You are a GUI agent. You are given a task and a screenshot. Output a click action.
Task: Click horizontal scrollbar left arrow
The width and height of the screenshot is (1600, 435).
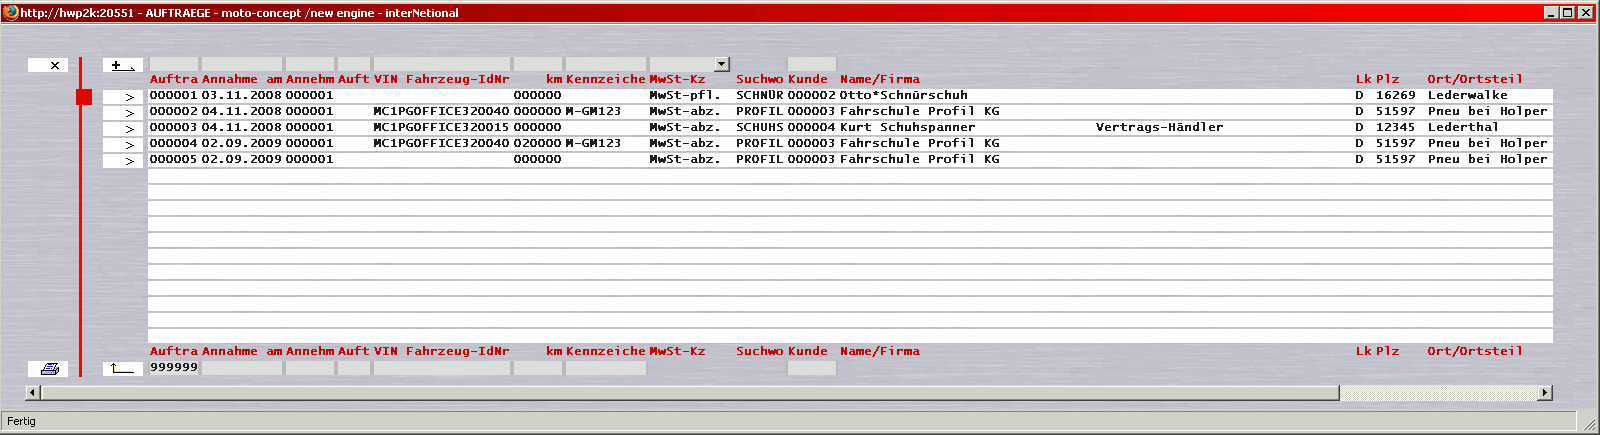32,393
